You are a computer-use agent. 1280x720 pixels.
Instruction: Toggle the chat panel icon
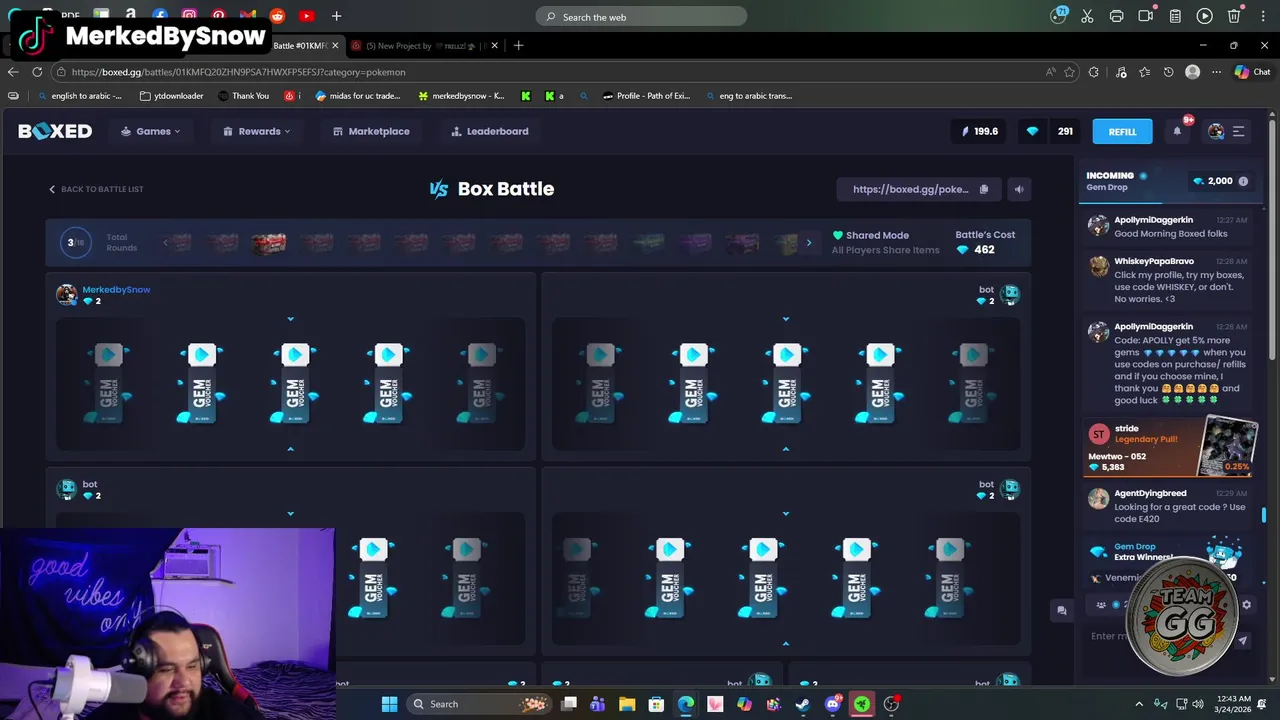pos(1062,611)
